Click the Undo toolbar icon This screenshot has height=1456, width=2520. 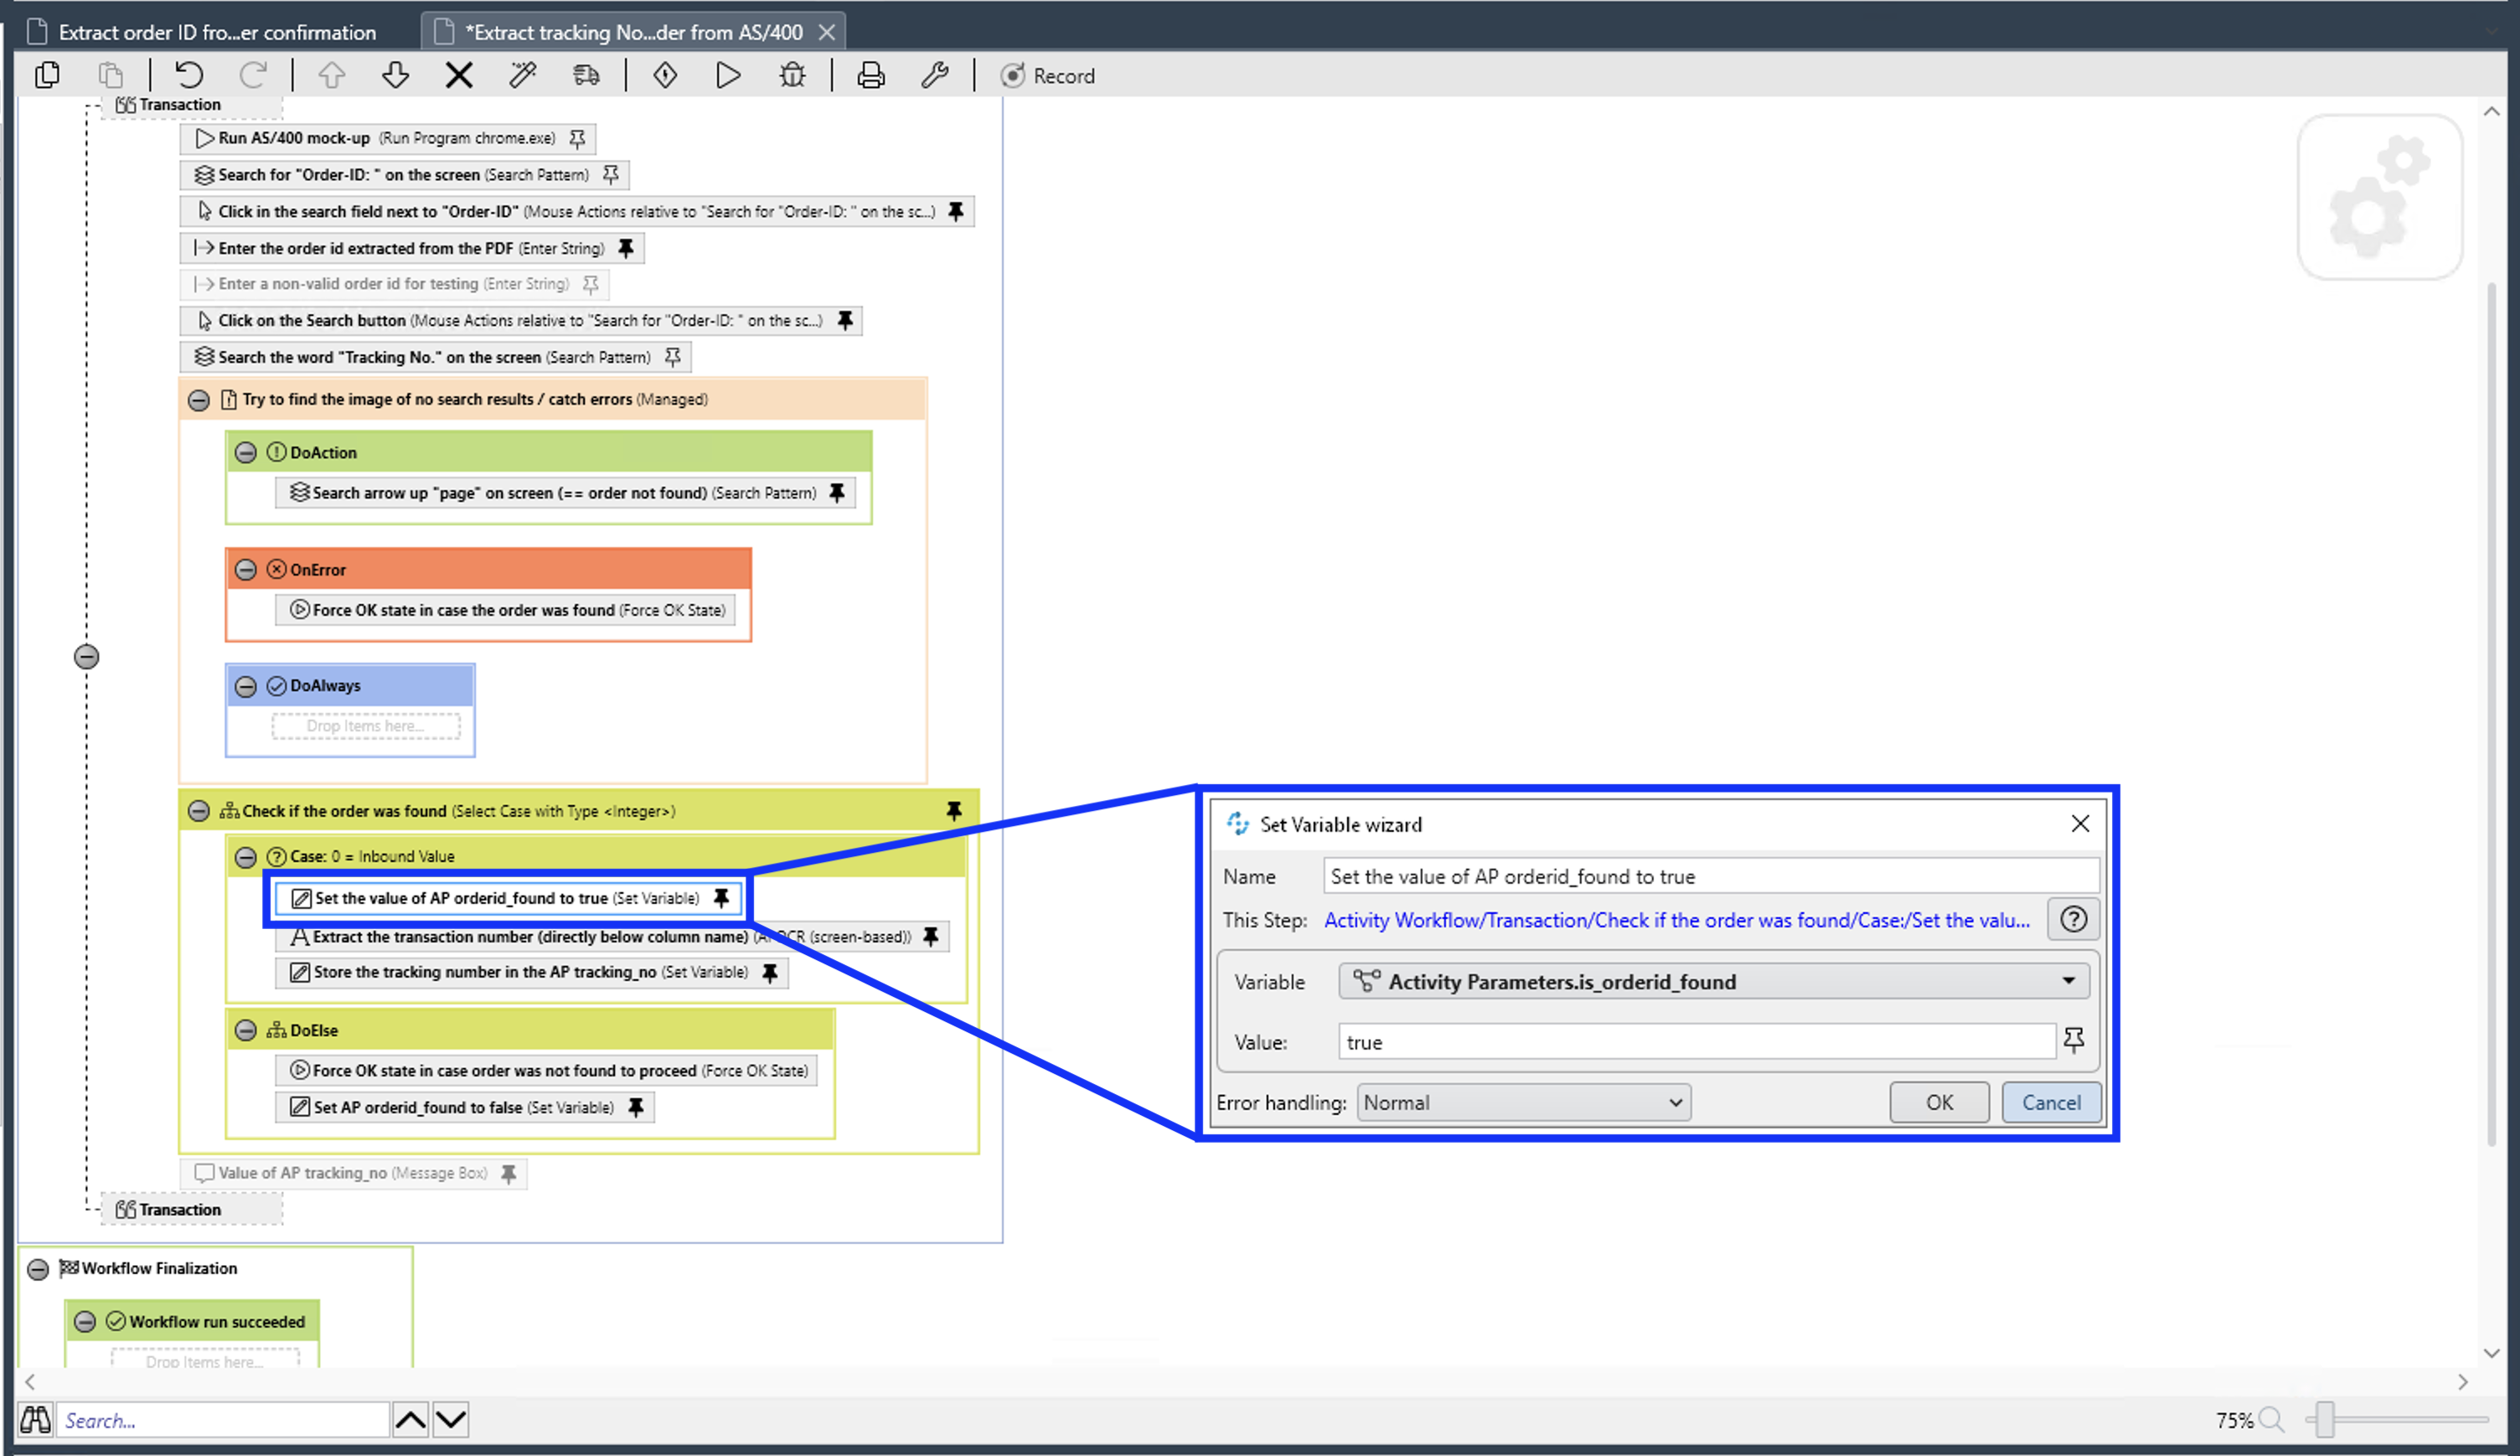coord(189,75)
